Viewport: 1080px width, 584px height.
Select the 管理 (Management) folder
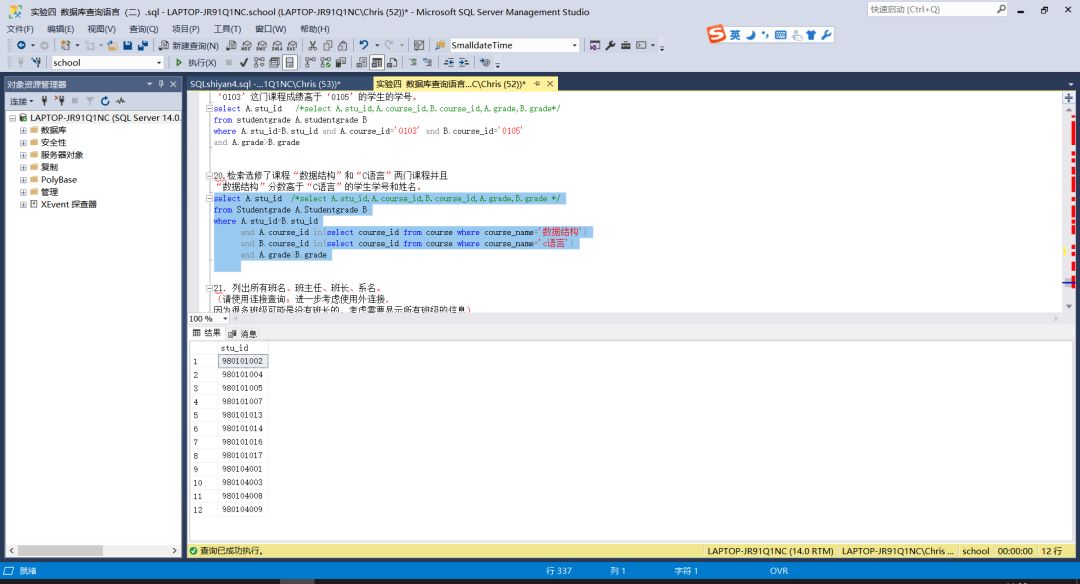click(49, 192)
